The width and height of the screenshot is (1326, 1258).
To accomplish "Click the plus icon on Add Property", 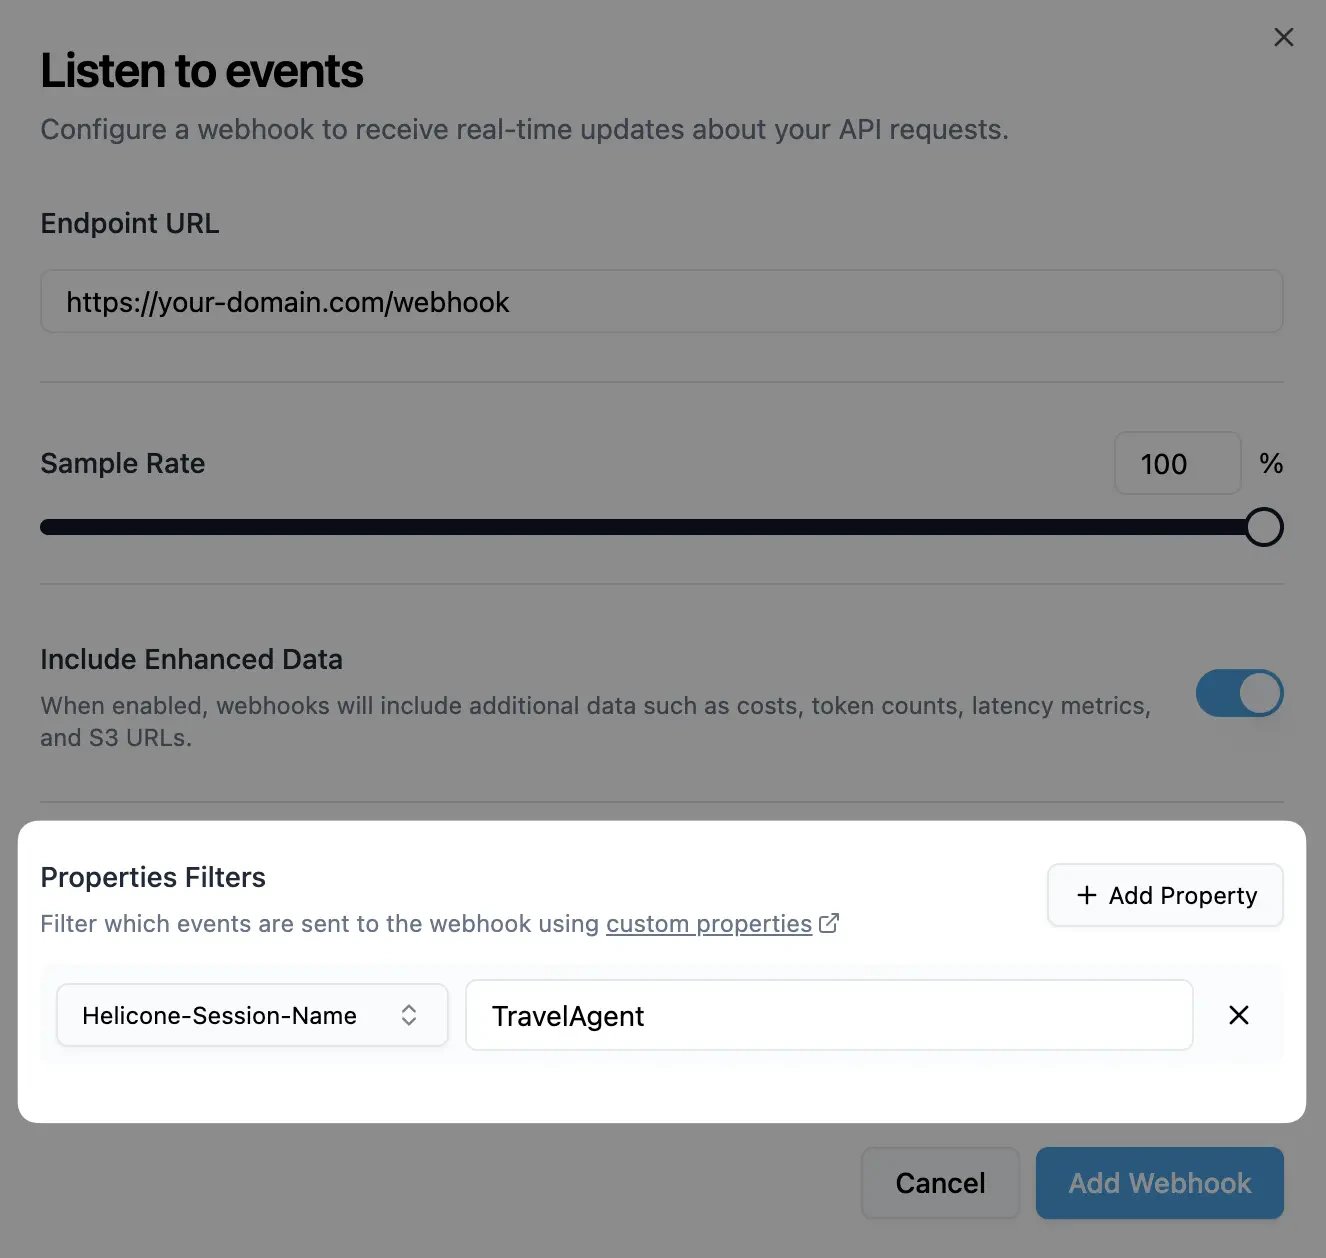I will 1086,895.
